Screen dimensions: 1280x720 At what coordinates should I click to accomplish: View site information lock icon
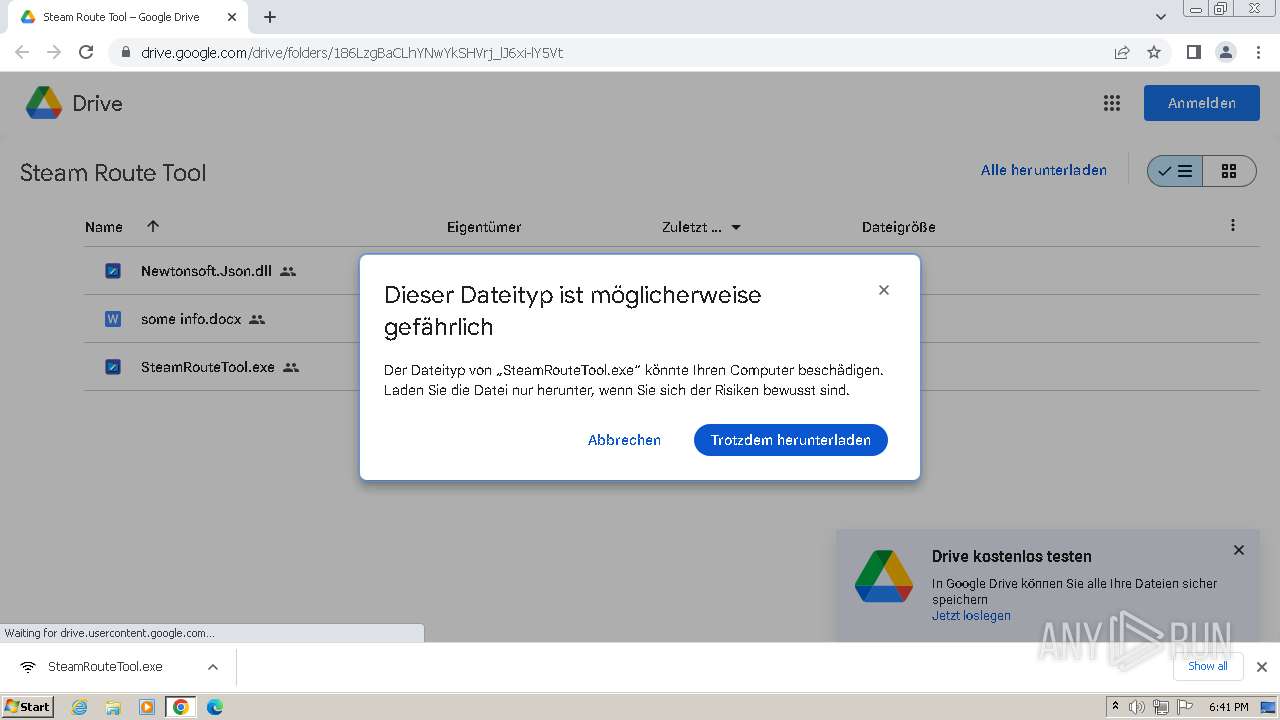click(x=125, y=53)
